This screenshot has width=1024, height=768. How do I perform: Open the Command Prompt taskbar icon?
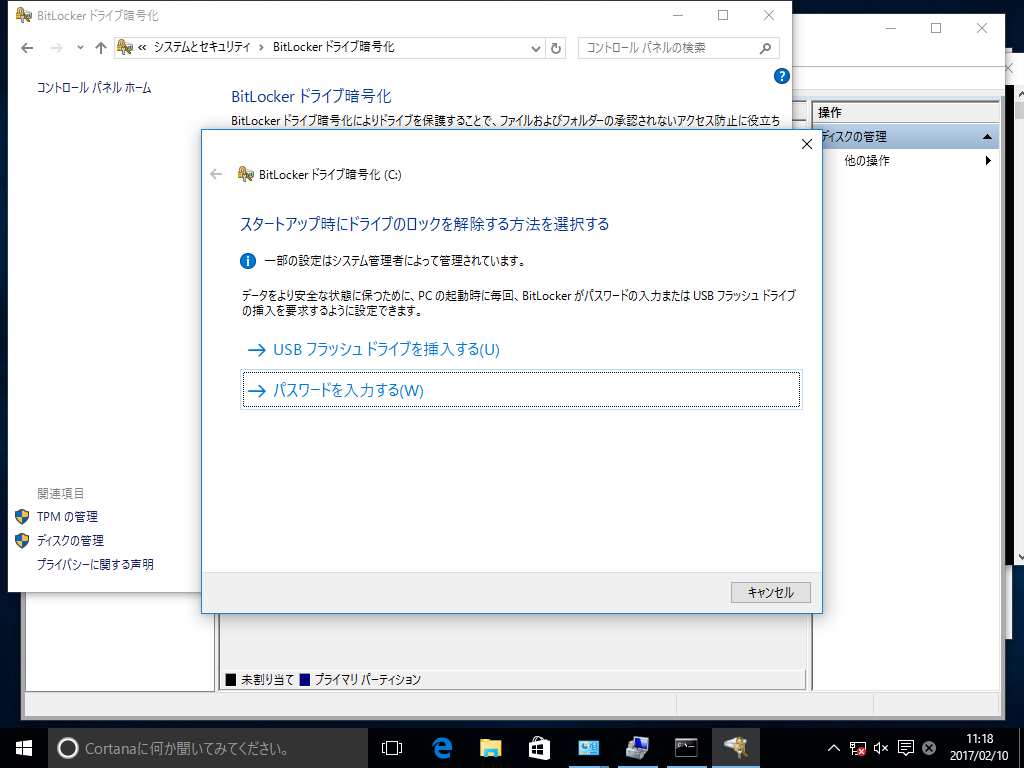pyautogui.click(x=686, y=748)
